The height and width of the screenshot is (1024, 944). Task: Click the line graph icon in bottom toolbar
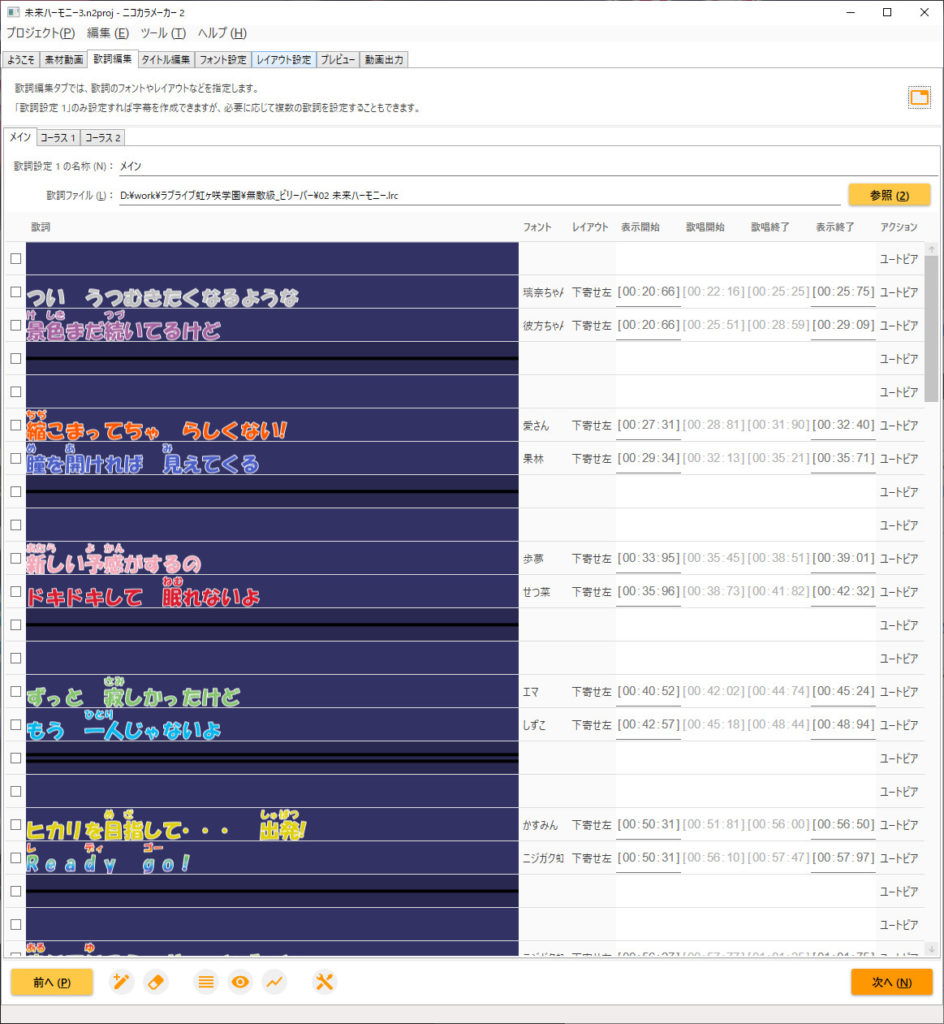click(275, 982)
